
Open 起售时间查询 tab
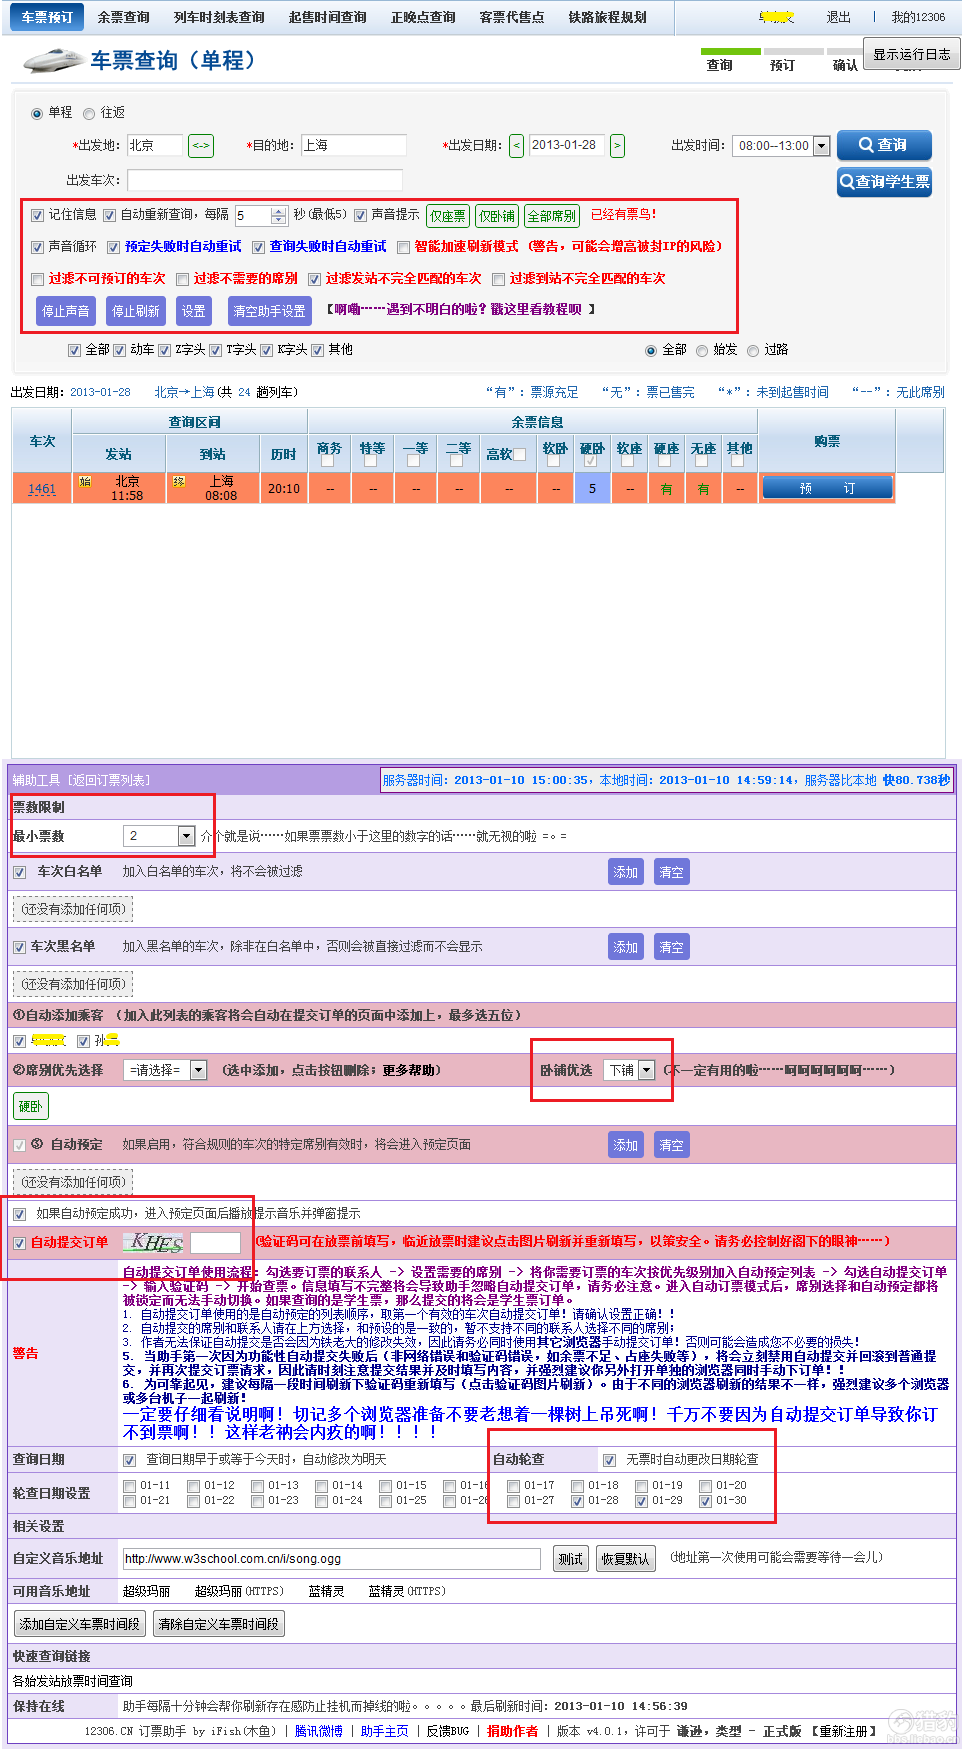click(327, 17)
